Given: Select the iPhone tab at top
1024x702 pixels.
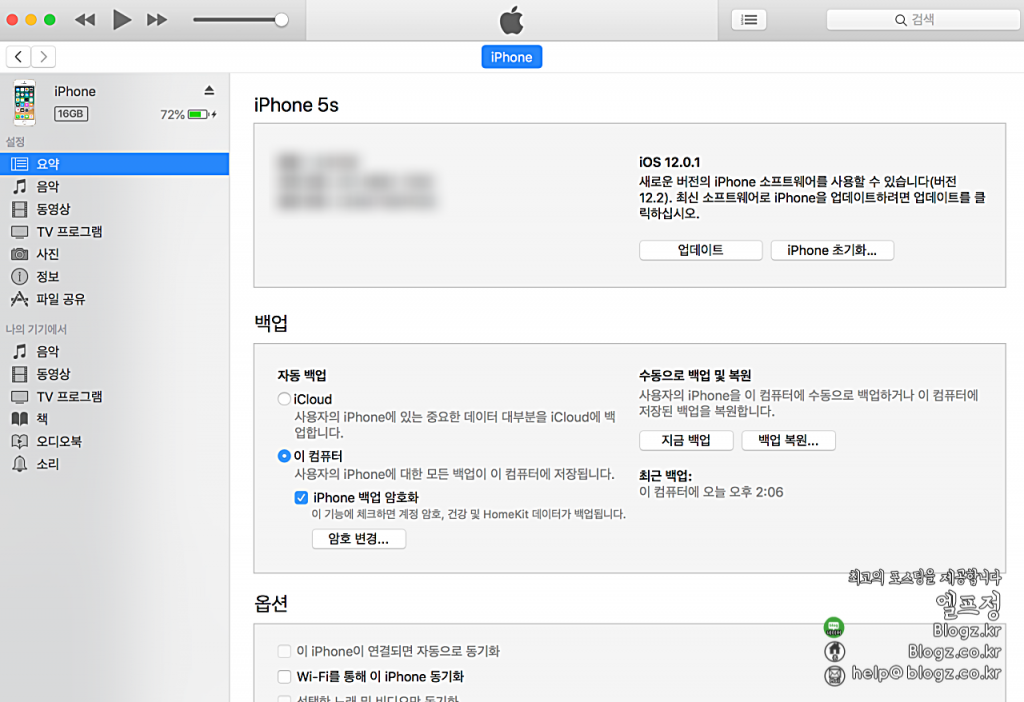Looking at the screenshot, I should 511,57.
